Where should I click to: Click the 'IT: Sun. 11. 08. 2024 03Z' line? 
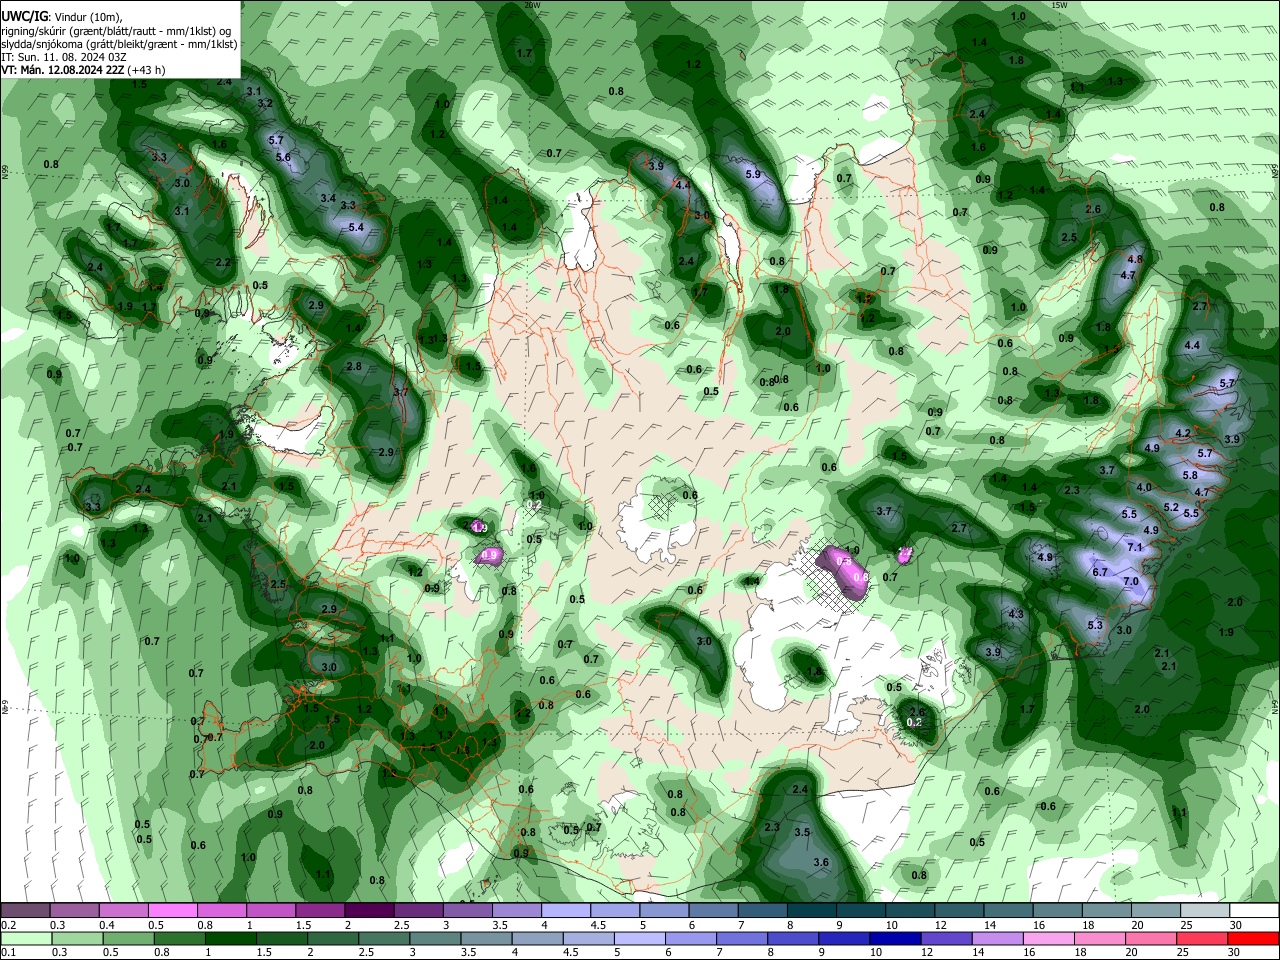pos(64,57)
